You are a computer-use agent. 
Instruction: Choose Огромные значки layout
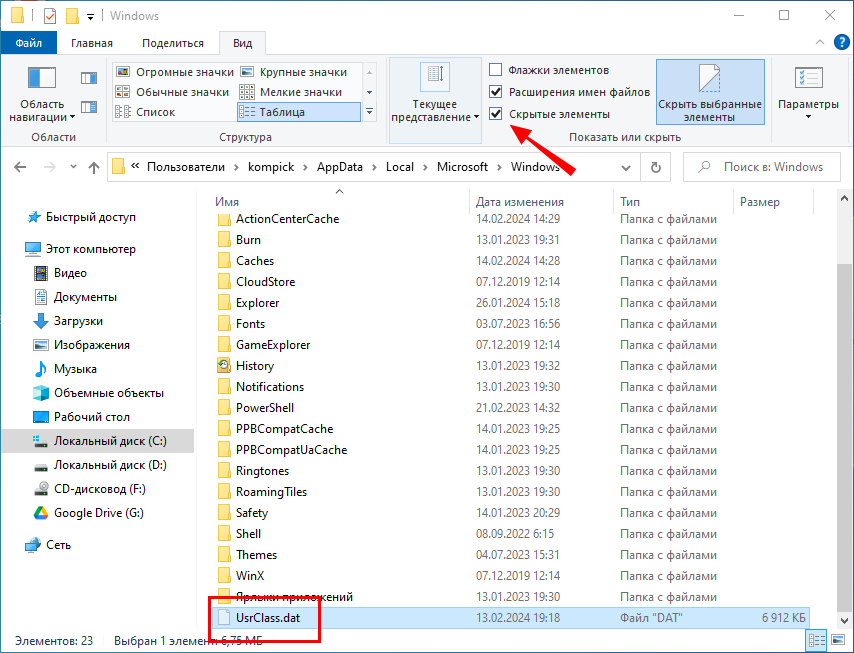[x=176, y=72]
